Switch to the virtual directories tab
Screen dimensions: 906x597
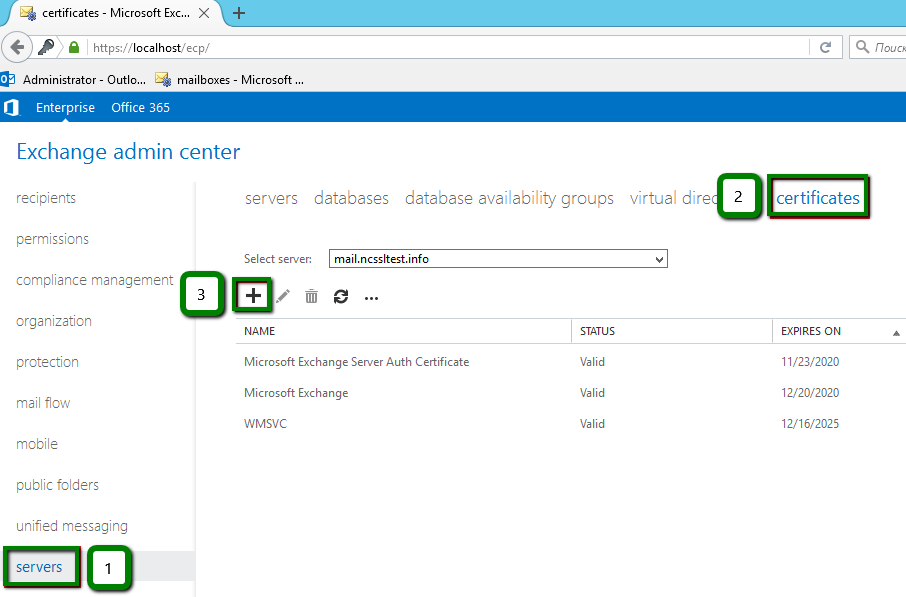tap(673, 198)
